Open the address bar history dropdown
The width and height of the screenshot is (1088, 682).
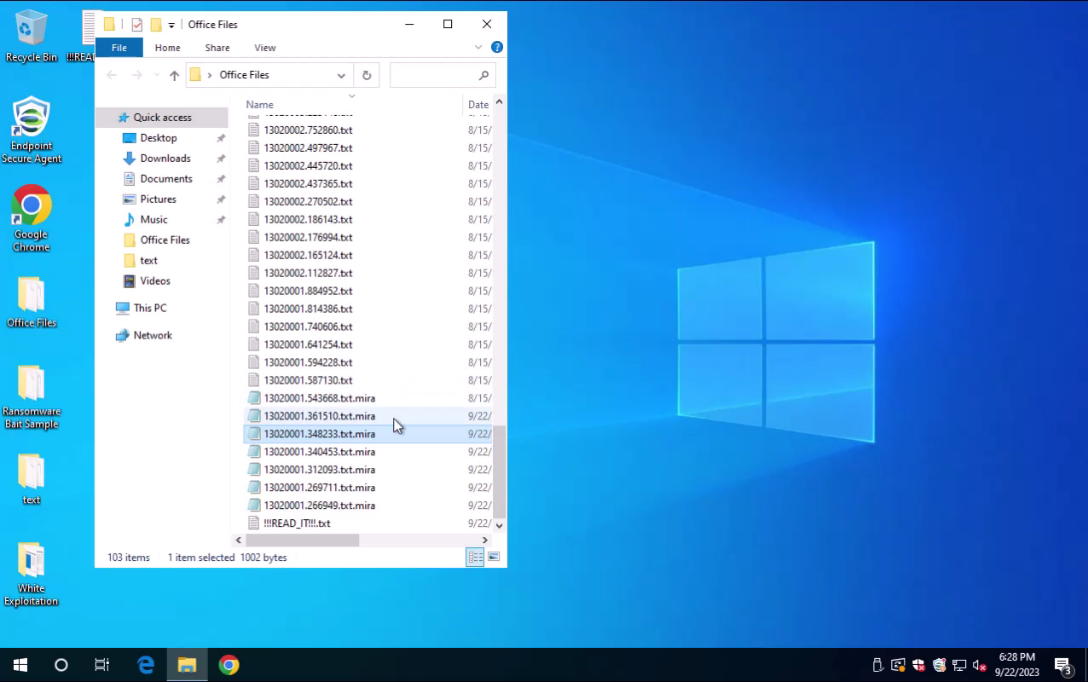click(x=341, y=75)
